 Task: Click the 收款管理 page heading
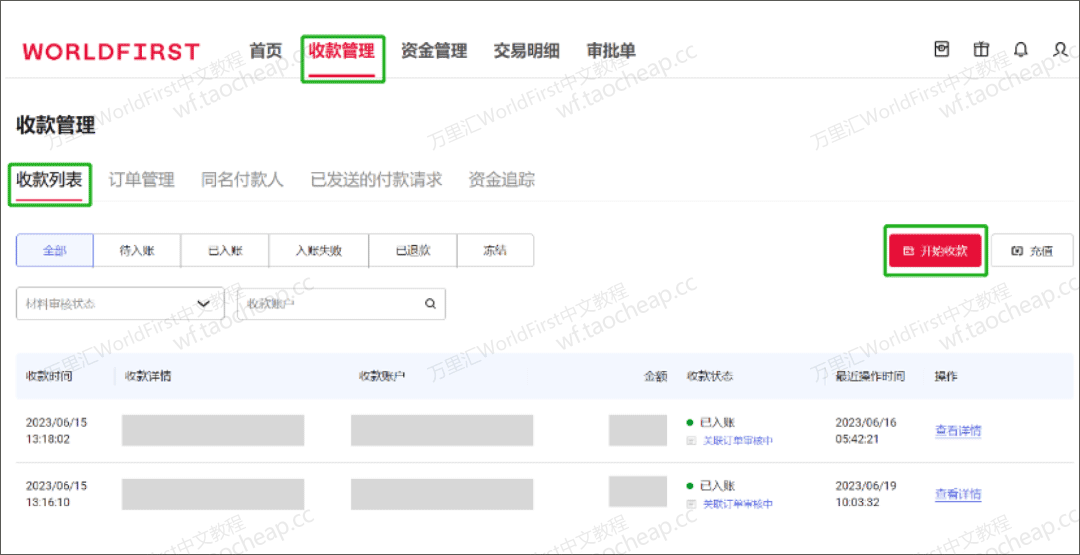click(56, 126)
